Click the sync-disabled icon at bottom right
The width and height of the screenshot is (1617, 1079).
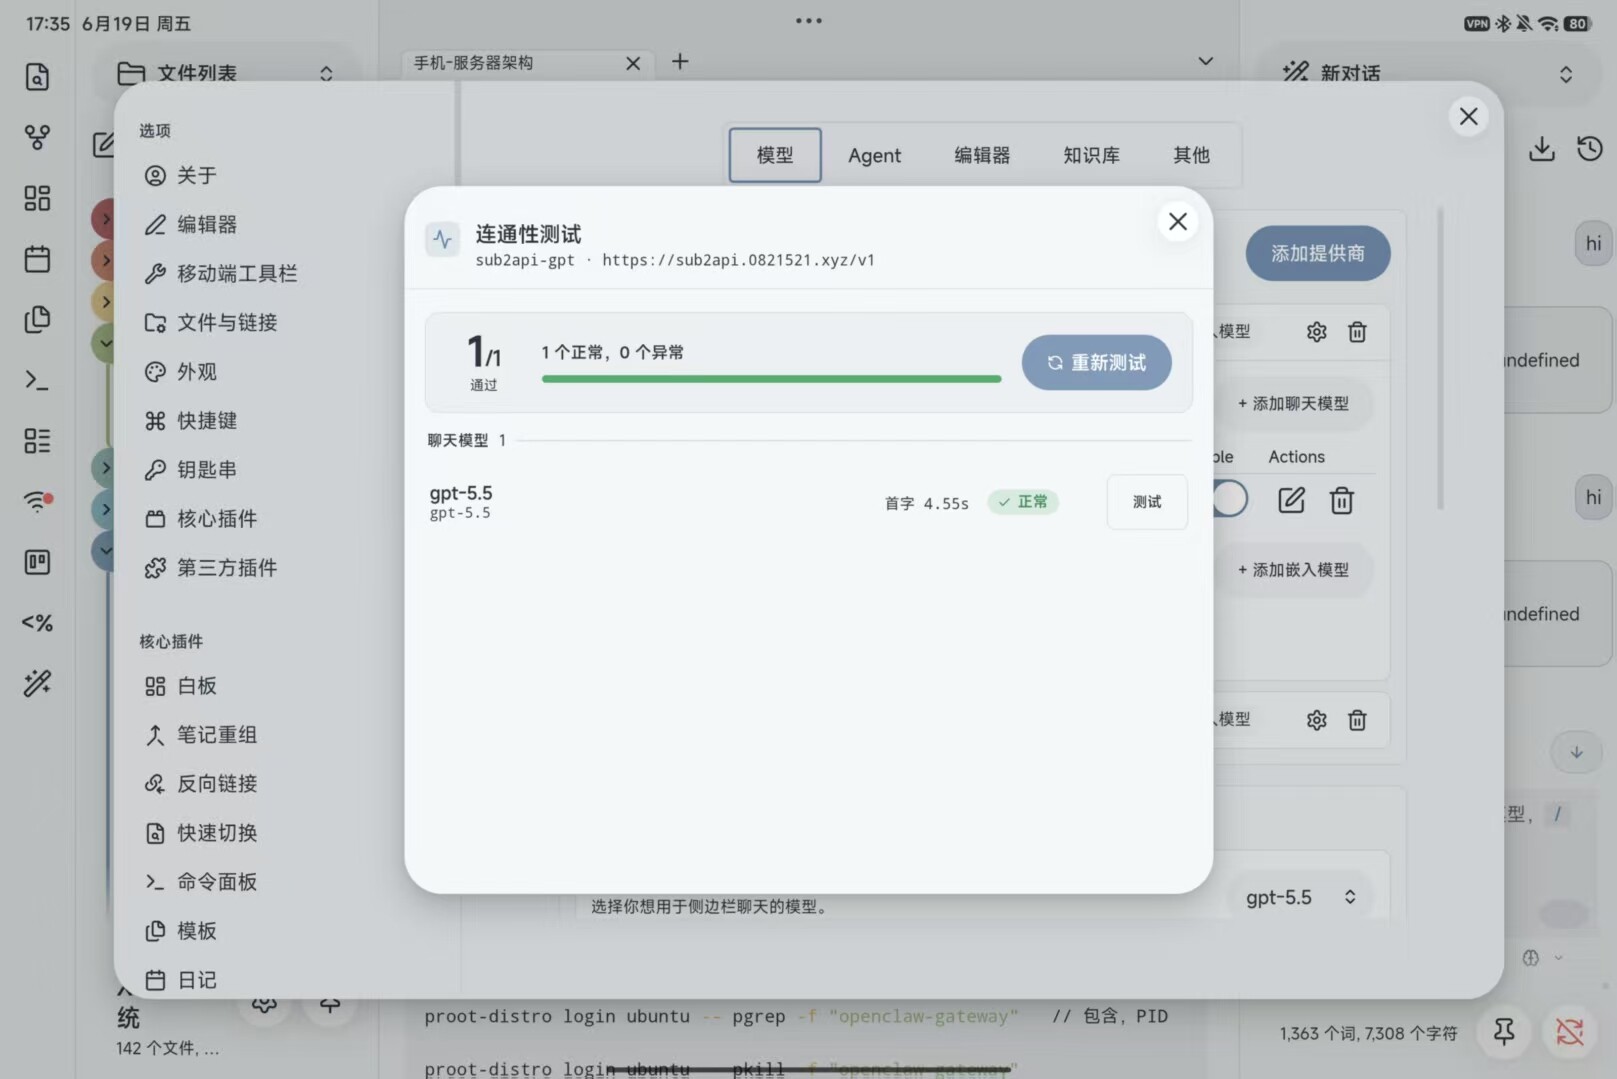(1570, 1032)
